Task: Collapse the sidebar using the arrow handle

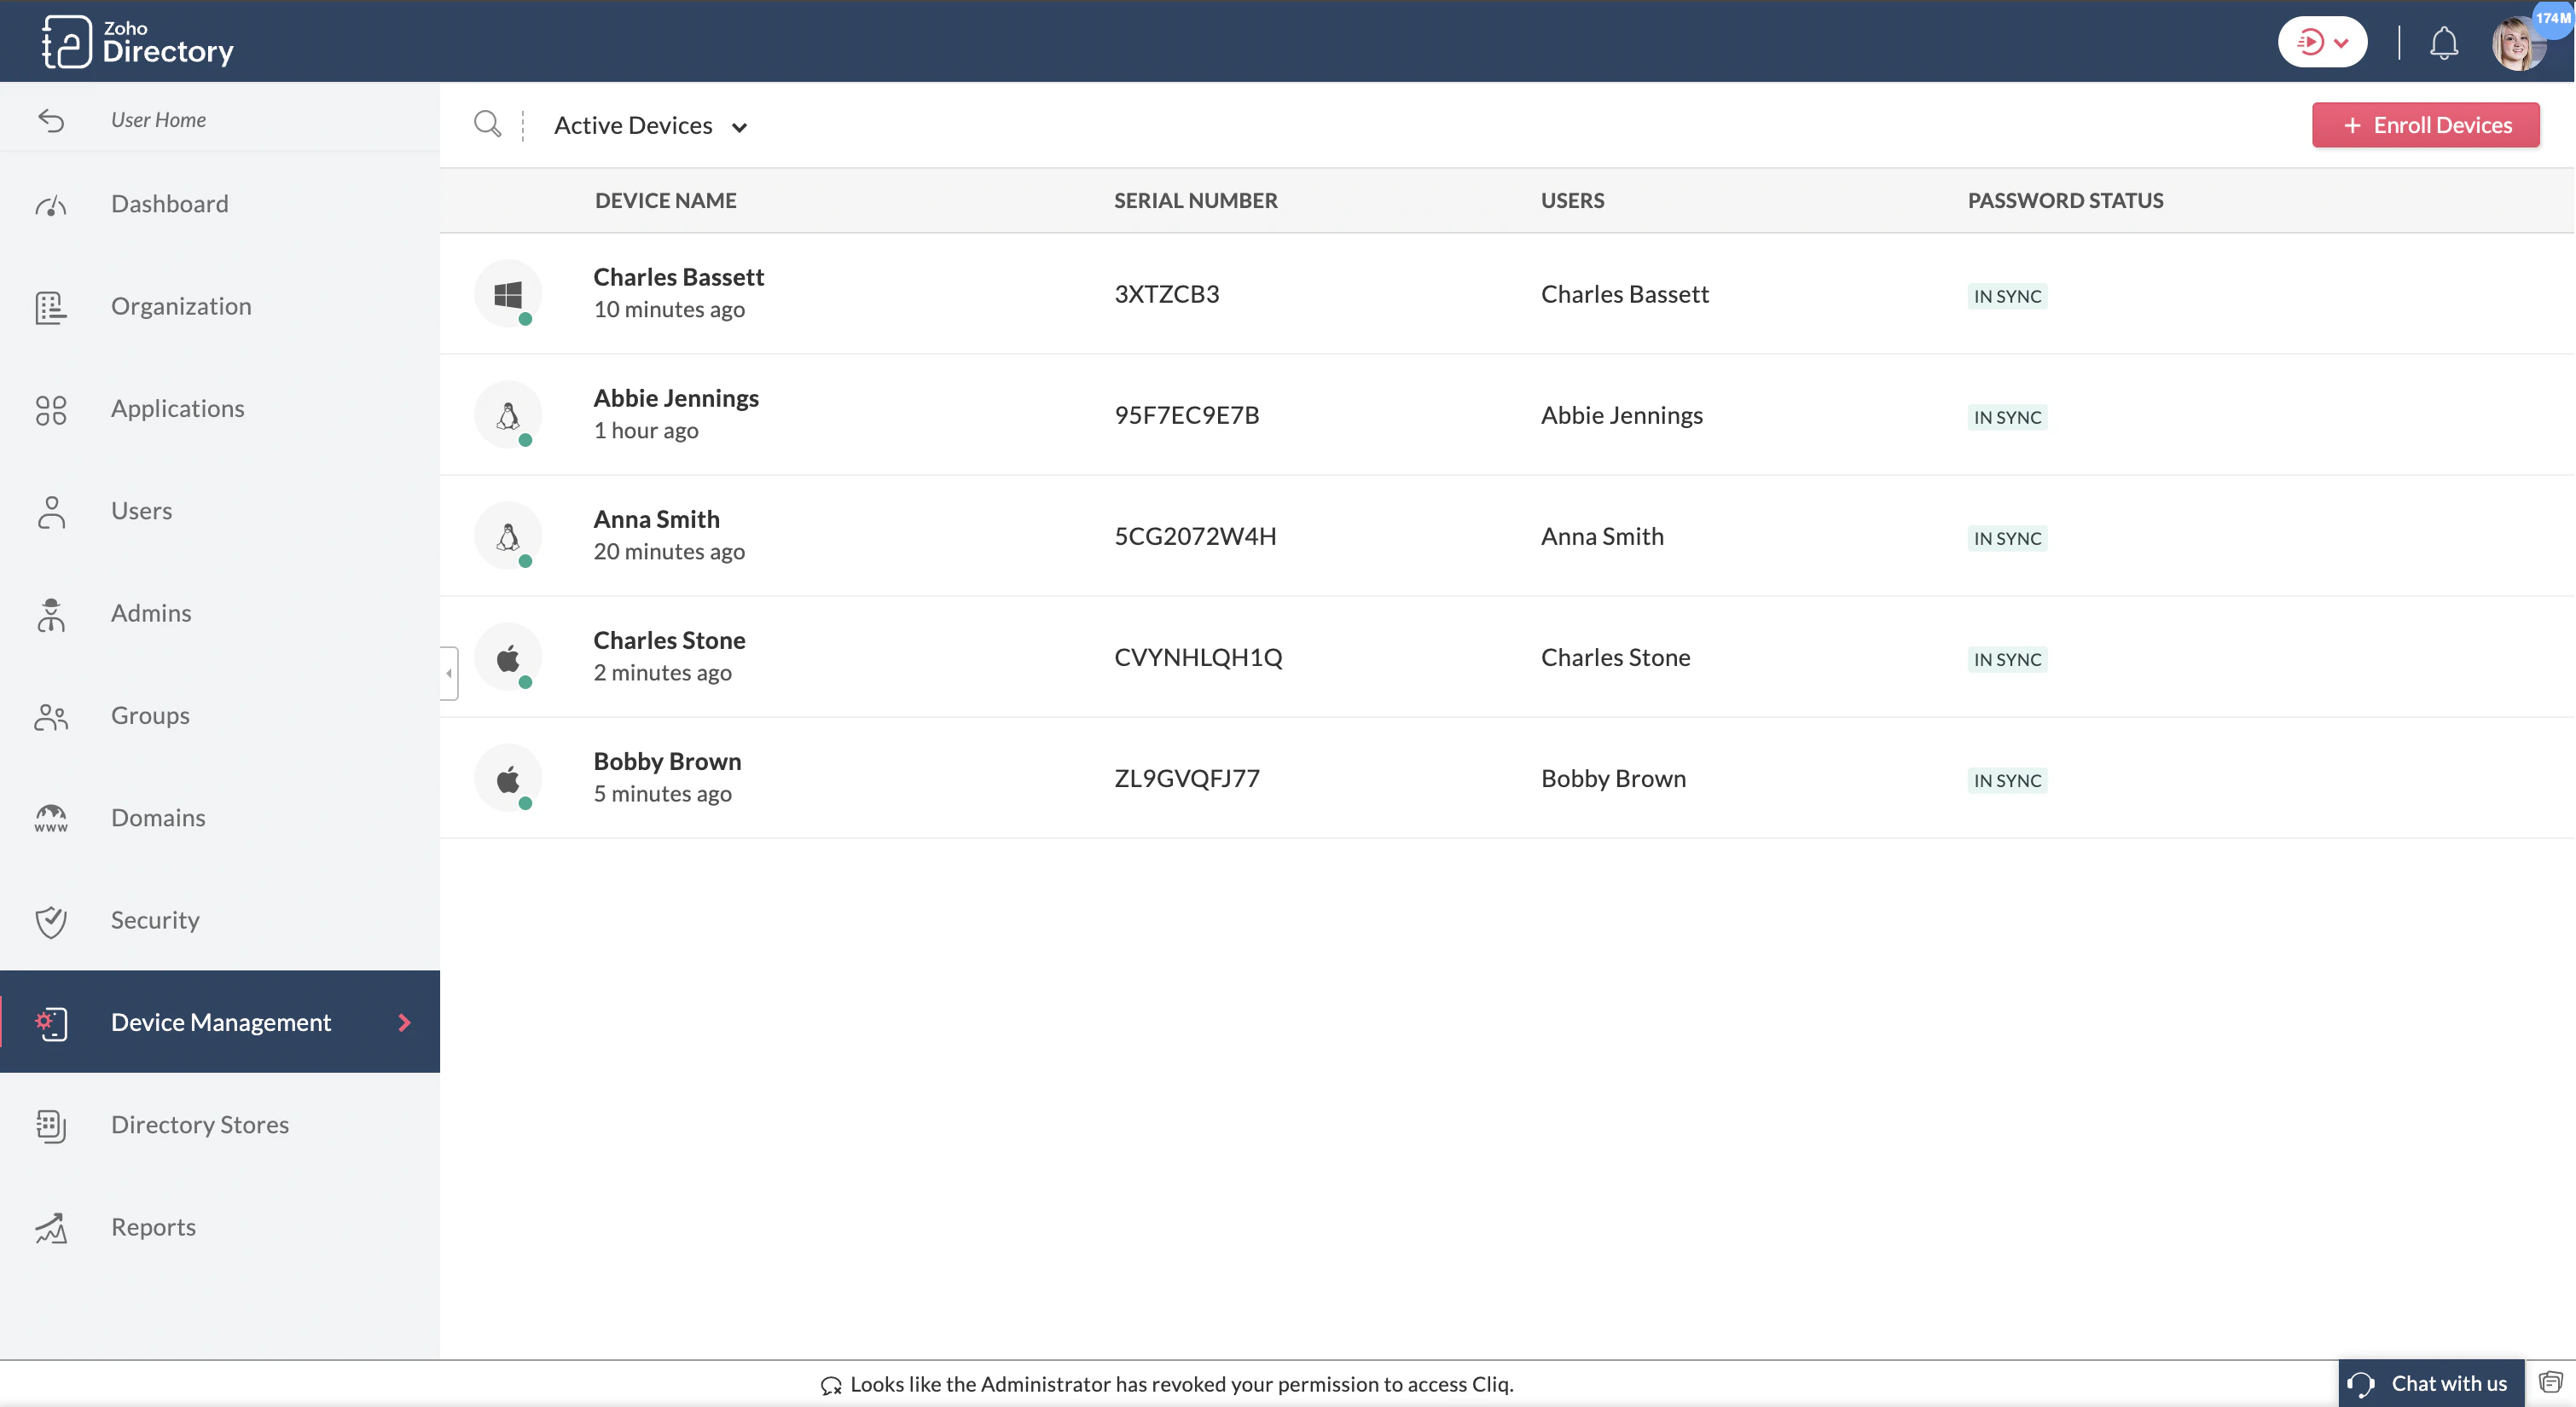Action: click(447, 673)
